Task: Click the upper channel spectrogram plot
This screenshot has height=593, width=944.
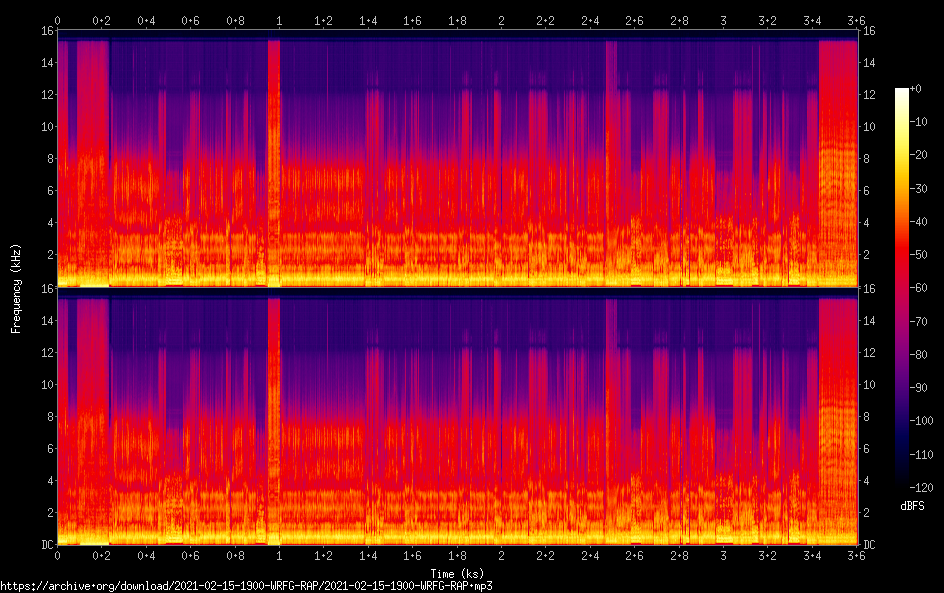Action: coord(458,158)
